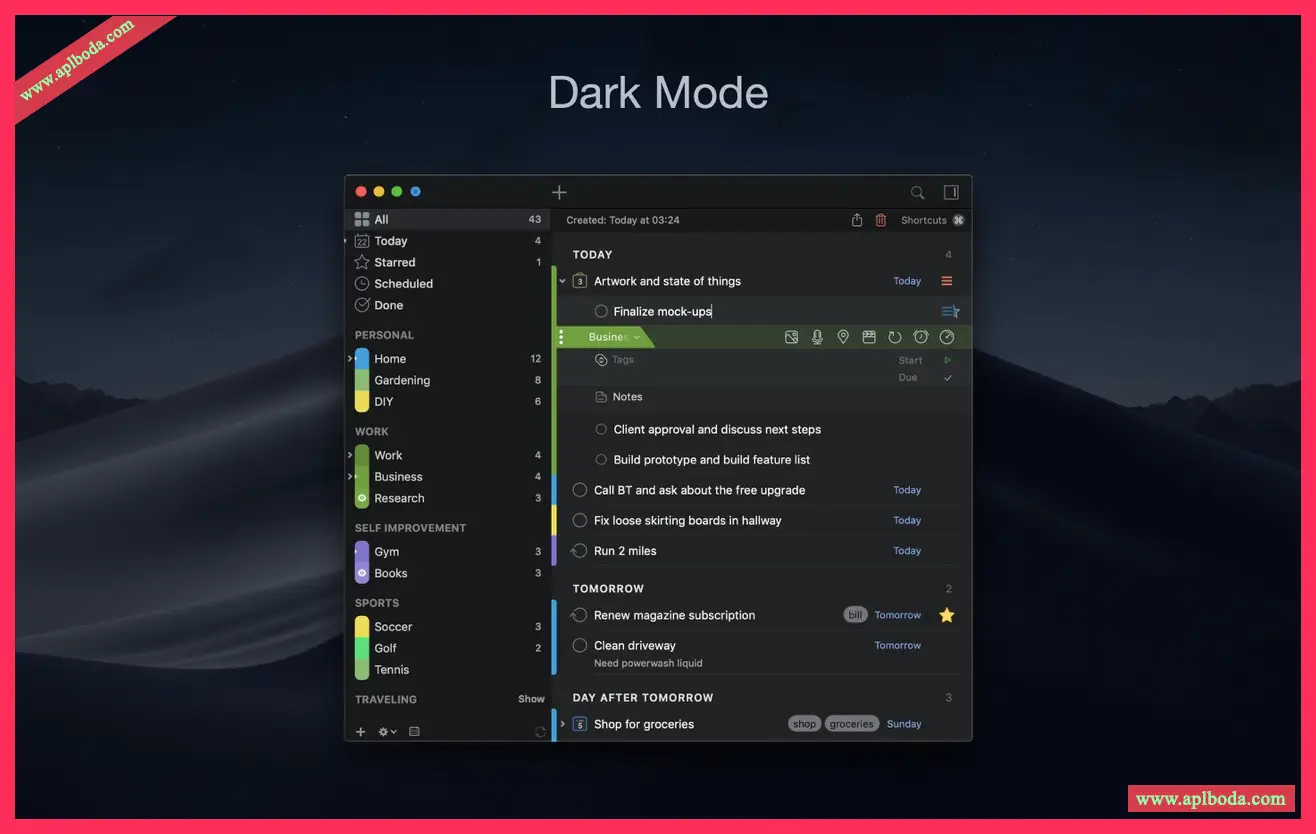This screenshot has width=1316, height=834.
Task: Click the Need powerwash liquid note
Action: click(x=648, y=663)
